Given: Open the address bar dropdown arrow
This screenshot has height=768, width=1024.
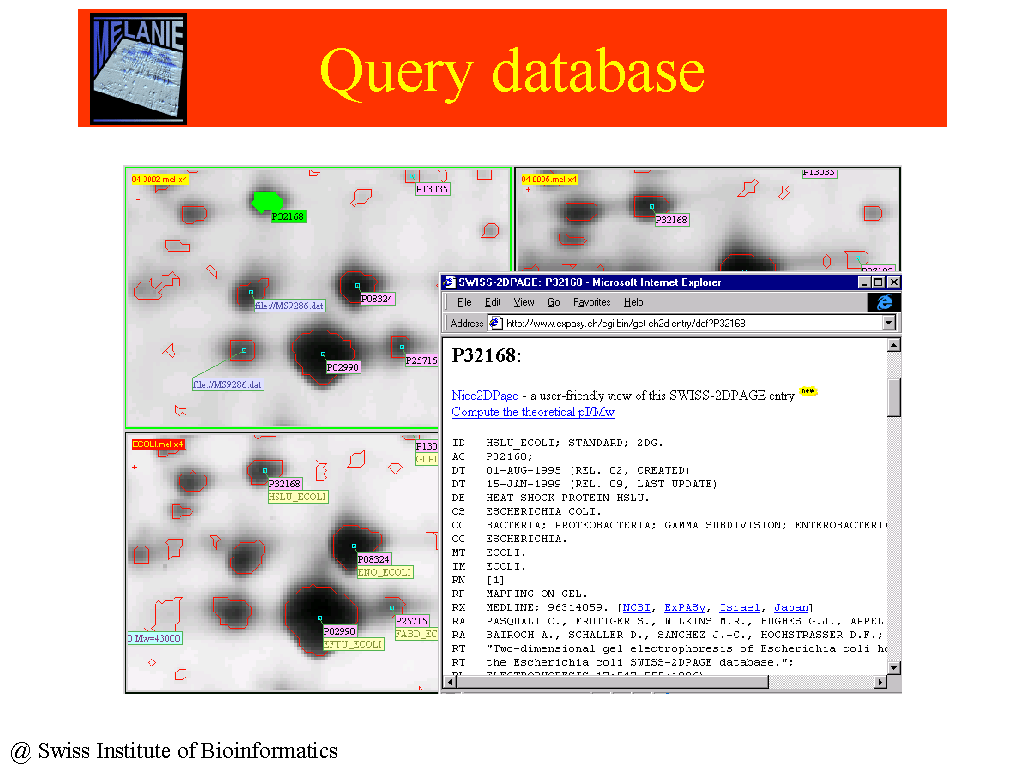Looking at the screenshot, I should (888, 323).
